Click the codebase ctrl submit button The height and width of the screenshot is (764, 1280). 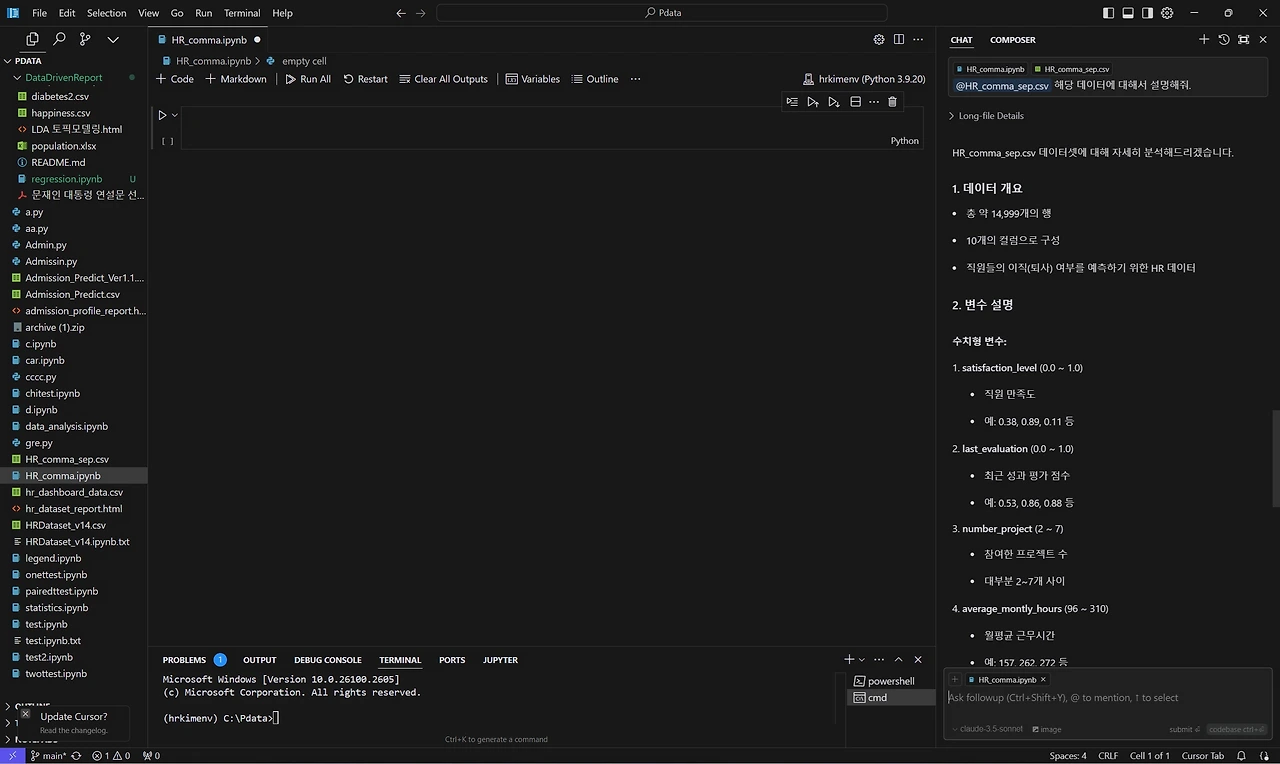coord(1236,729)
